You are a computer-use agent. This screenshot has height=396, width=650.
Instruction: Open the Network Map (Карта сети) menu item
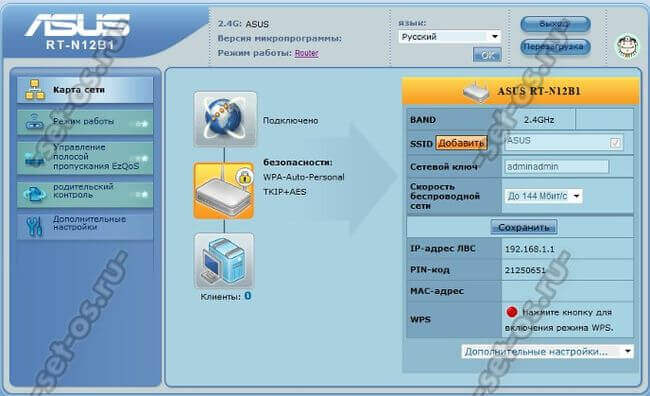tap(85, 90)
